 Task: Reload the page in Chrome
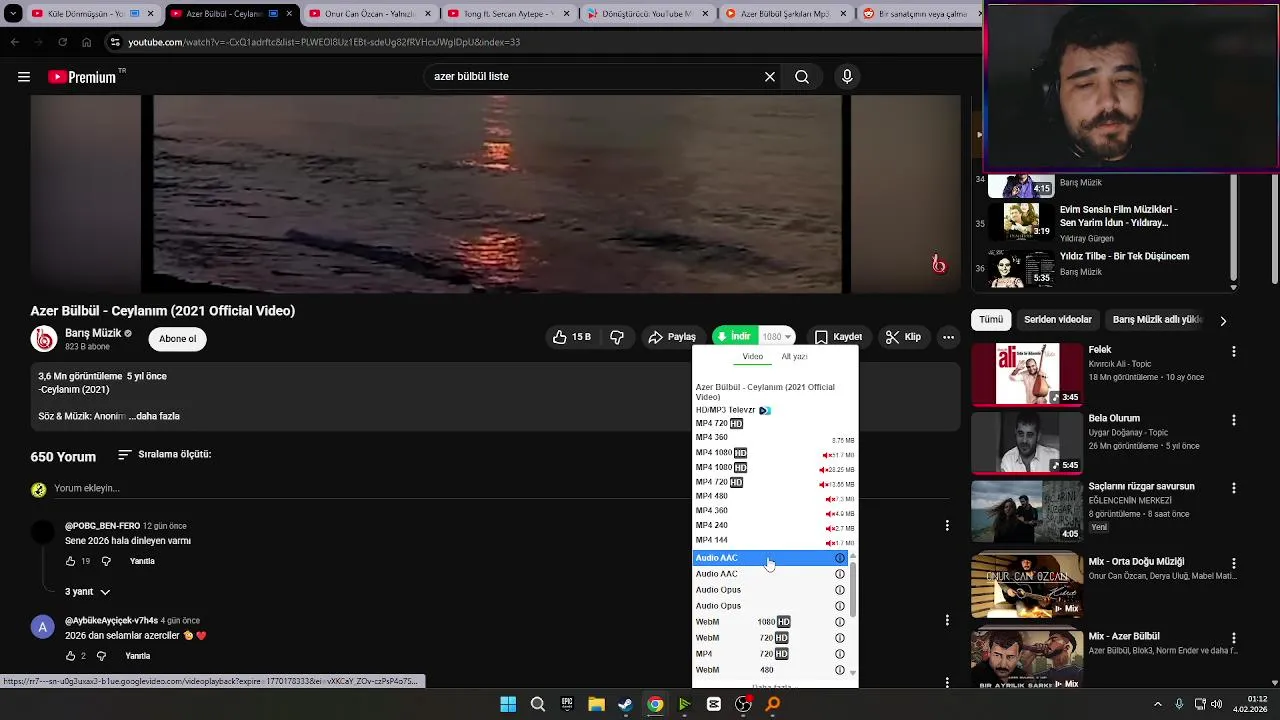coord(62,42)
